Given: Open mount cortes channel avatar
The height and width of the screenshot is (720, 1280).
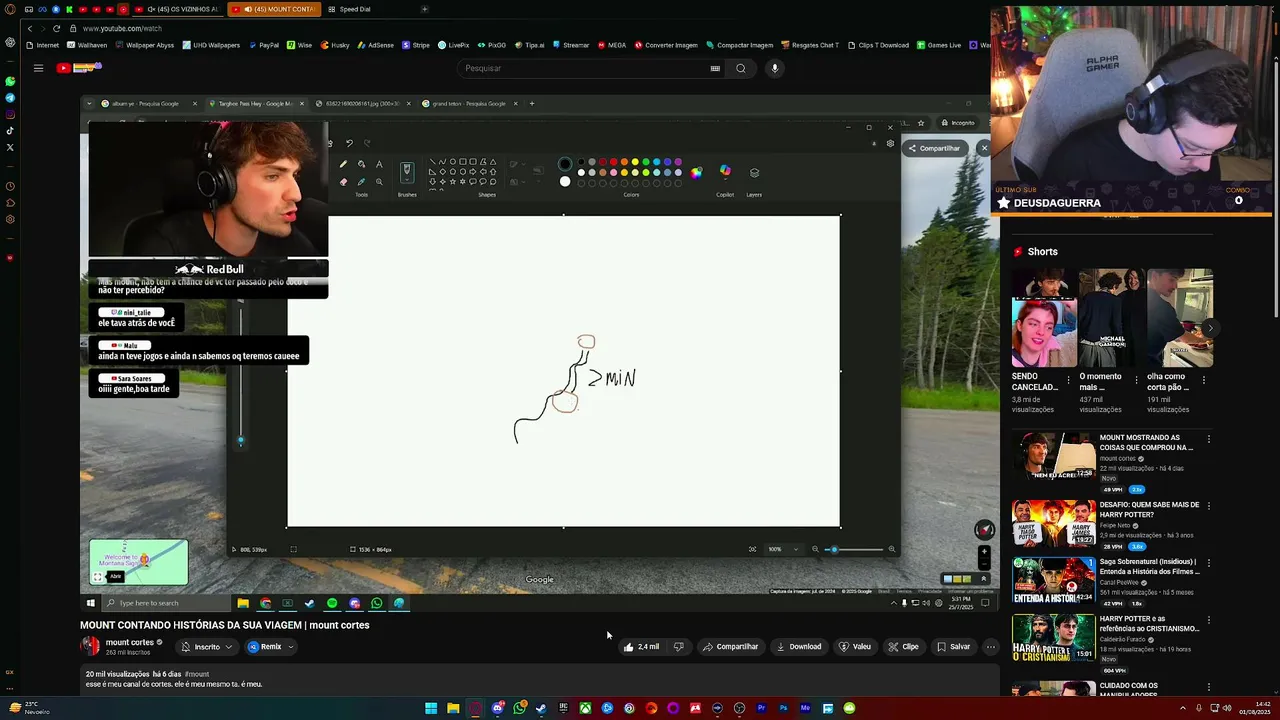Looking at the screenshot, I should 90,646.
